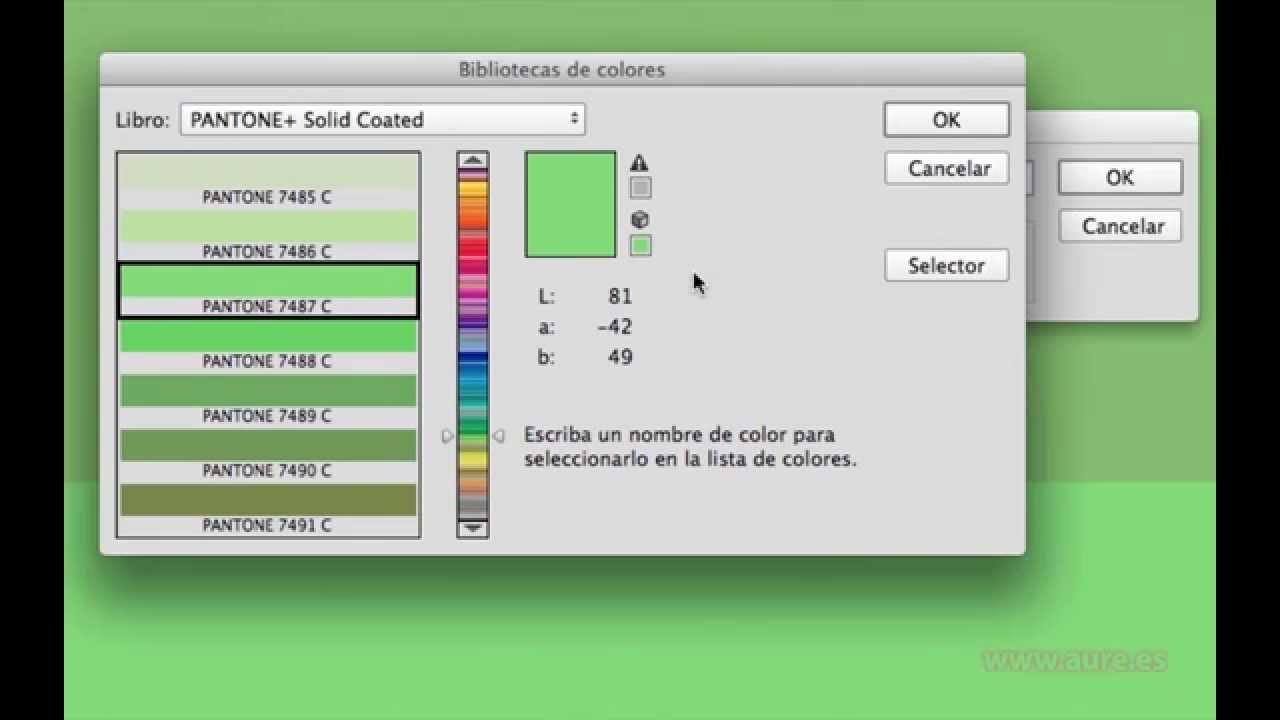Click the Bibliotecas de colores title bar
This screenshot has width=1280, height=720.
pyautogui.click(x=562, y=69)
